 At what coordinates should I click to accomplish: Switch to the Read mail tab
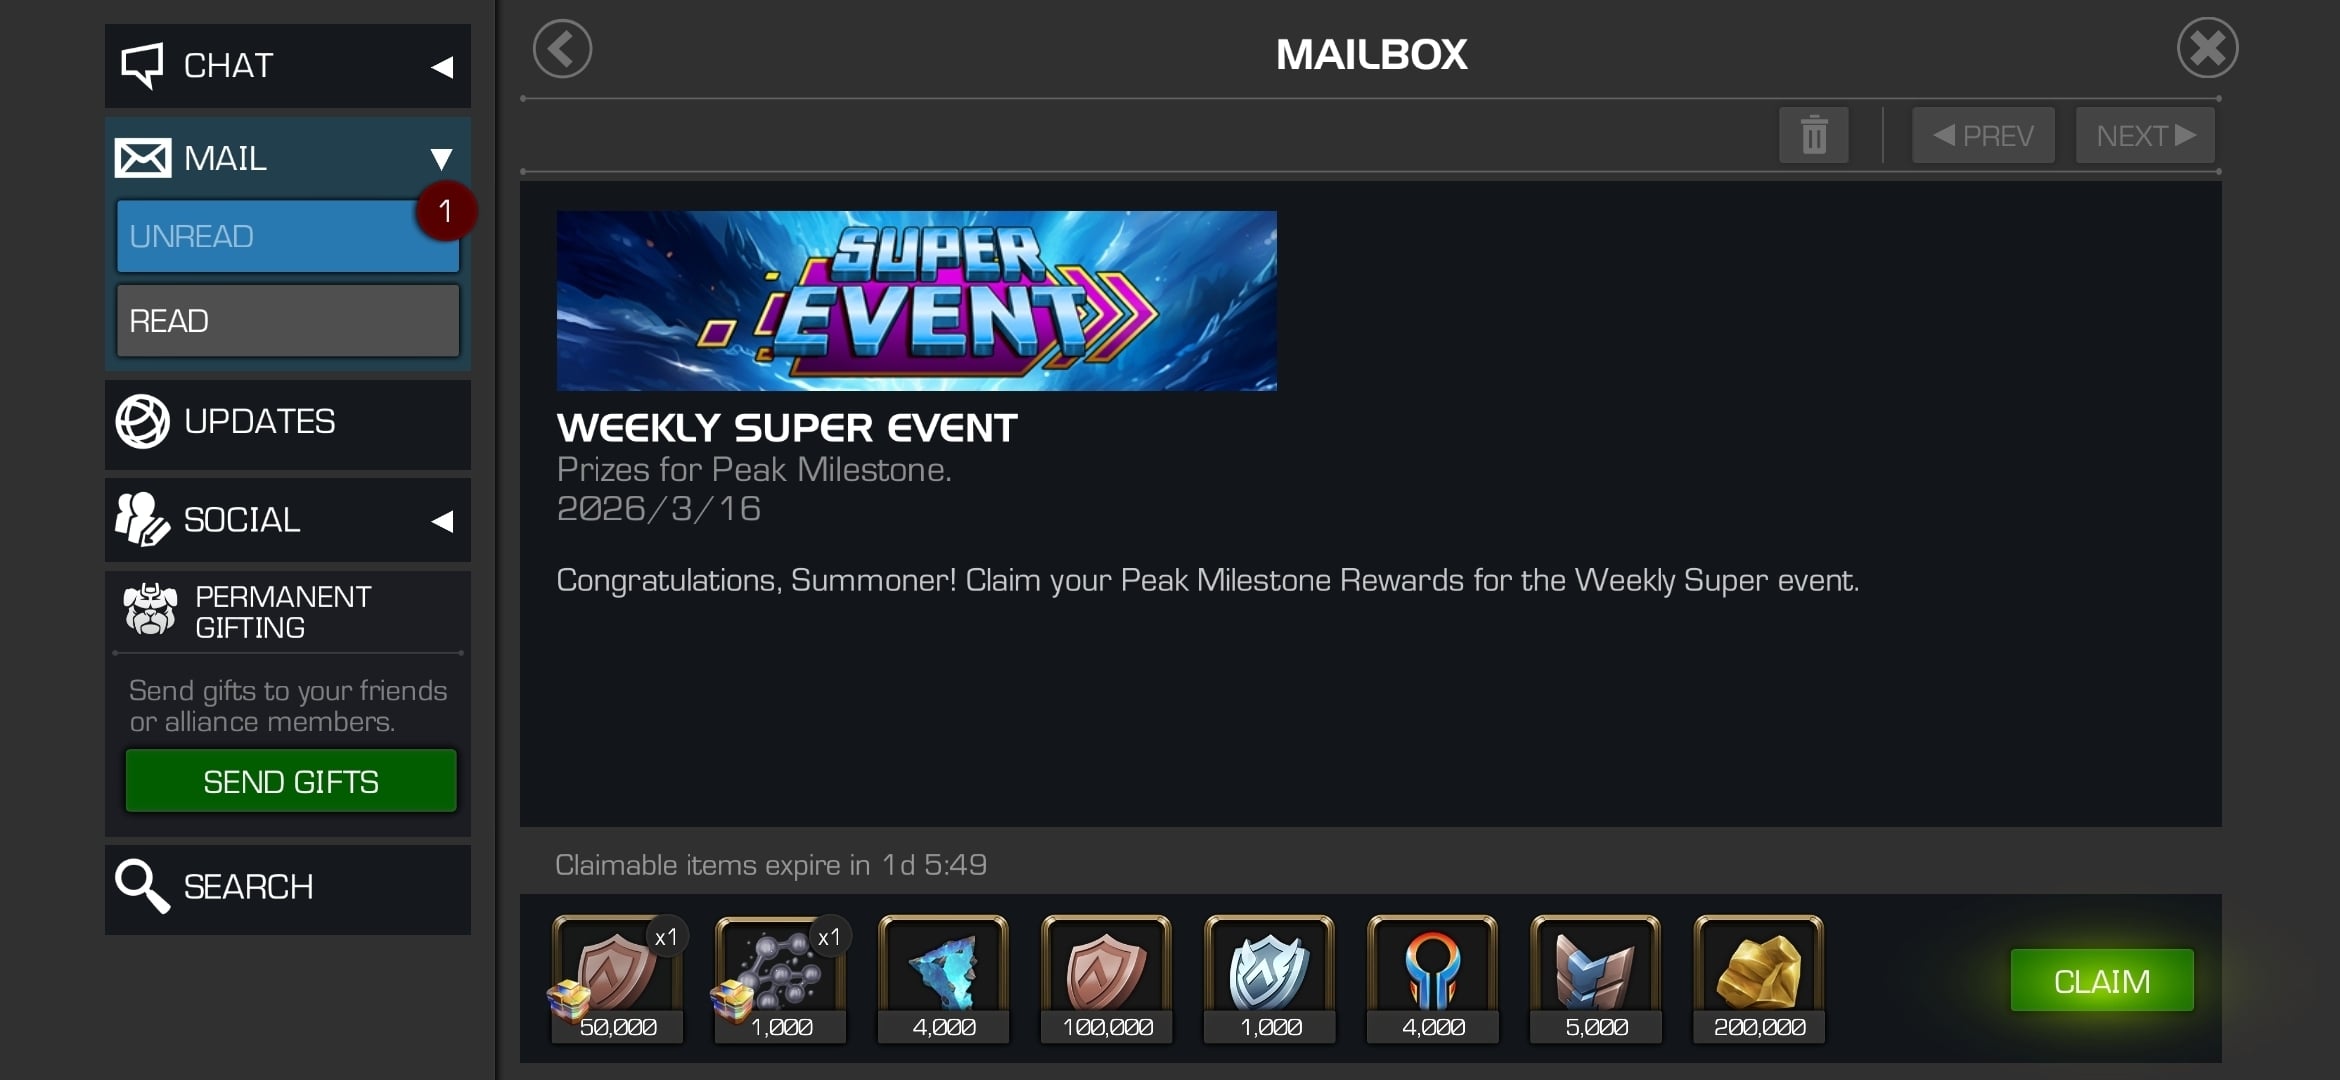coord(288,321)
